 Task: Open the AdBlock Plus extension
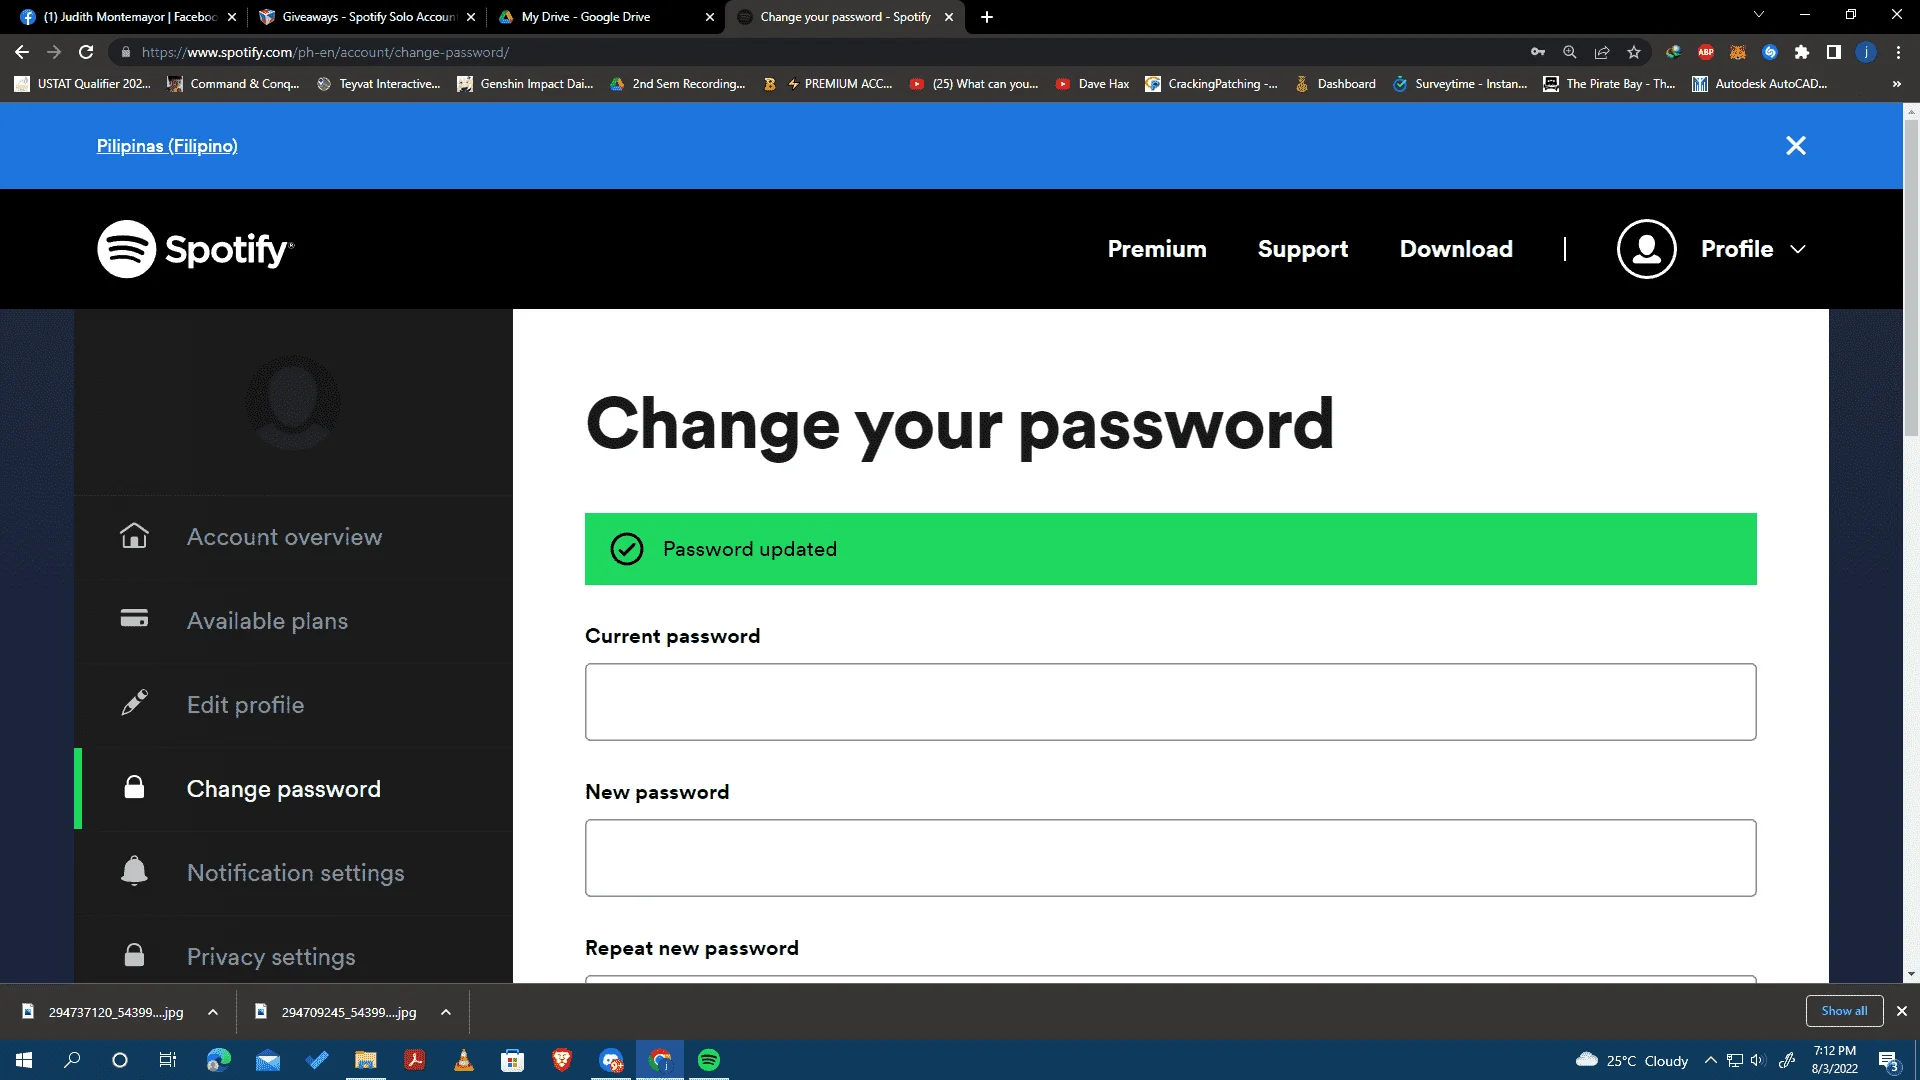tap(1706, 52)
